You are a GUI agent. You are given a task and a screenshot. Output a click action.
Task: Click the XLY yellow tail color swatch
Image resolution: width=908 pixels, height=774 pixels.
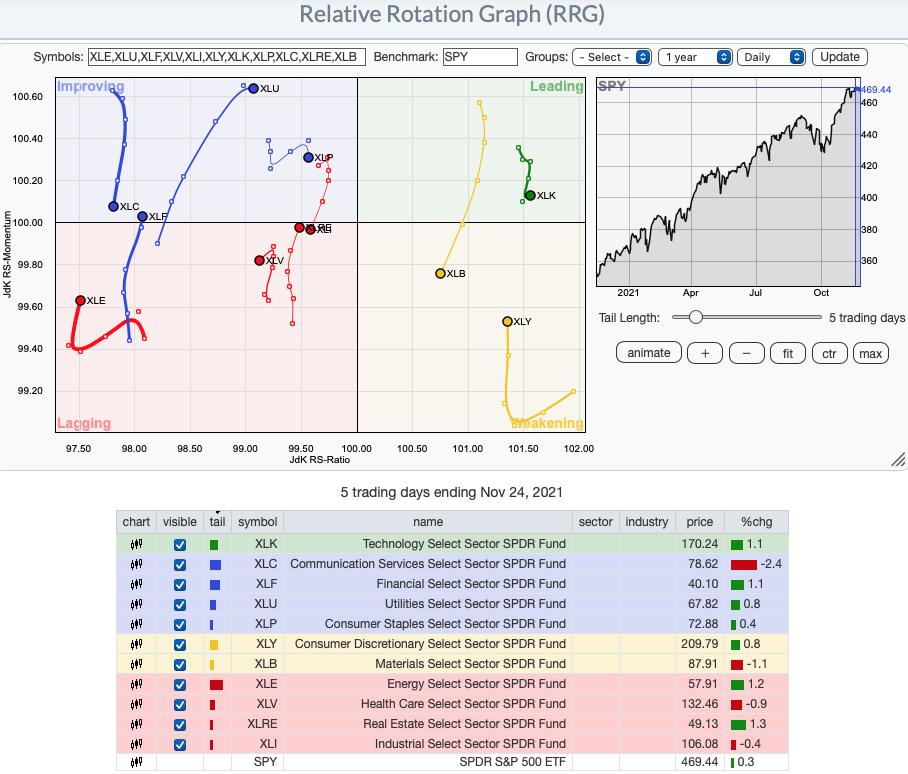click(x=214, y=644)
